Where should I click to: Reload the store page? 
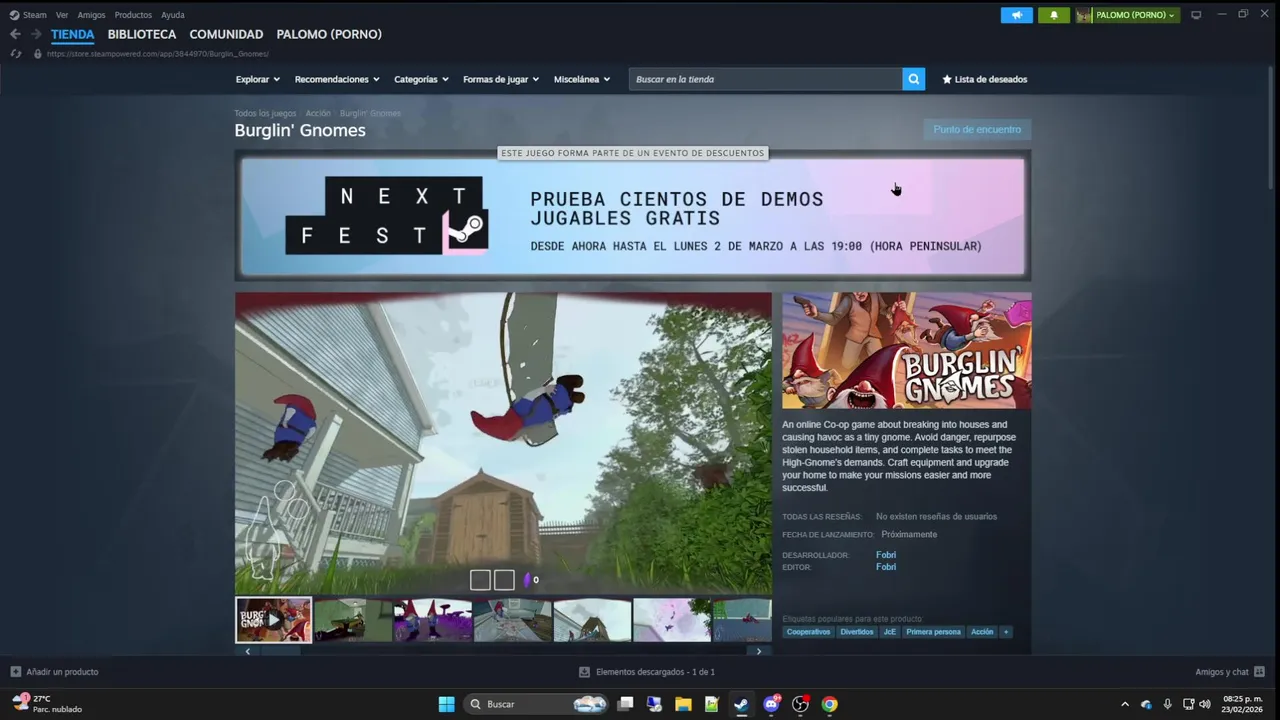16,54
